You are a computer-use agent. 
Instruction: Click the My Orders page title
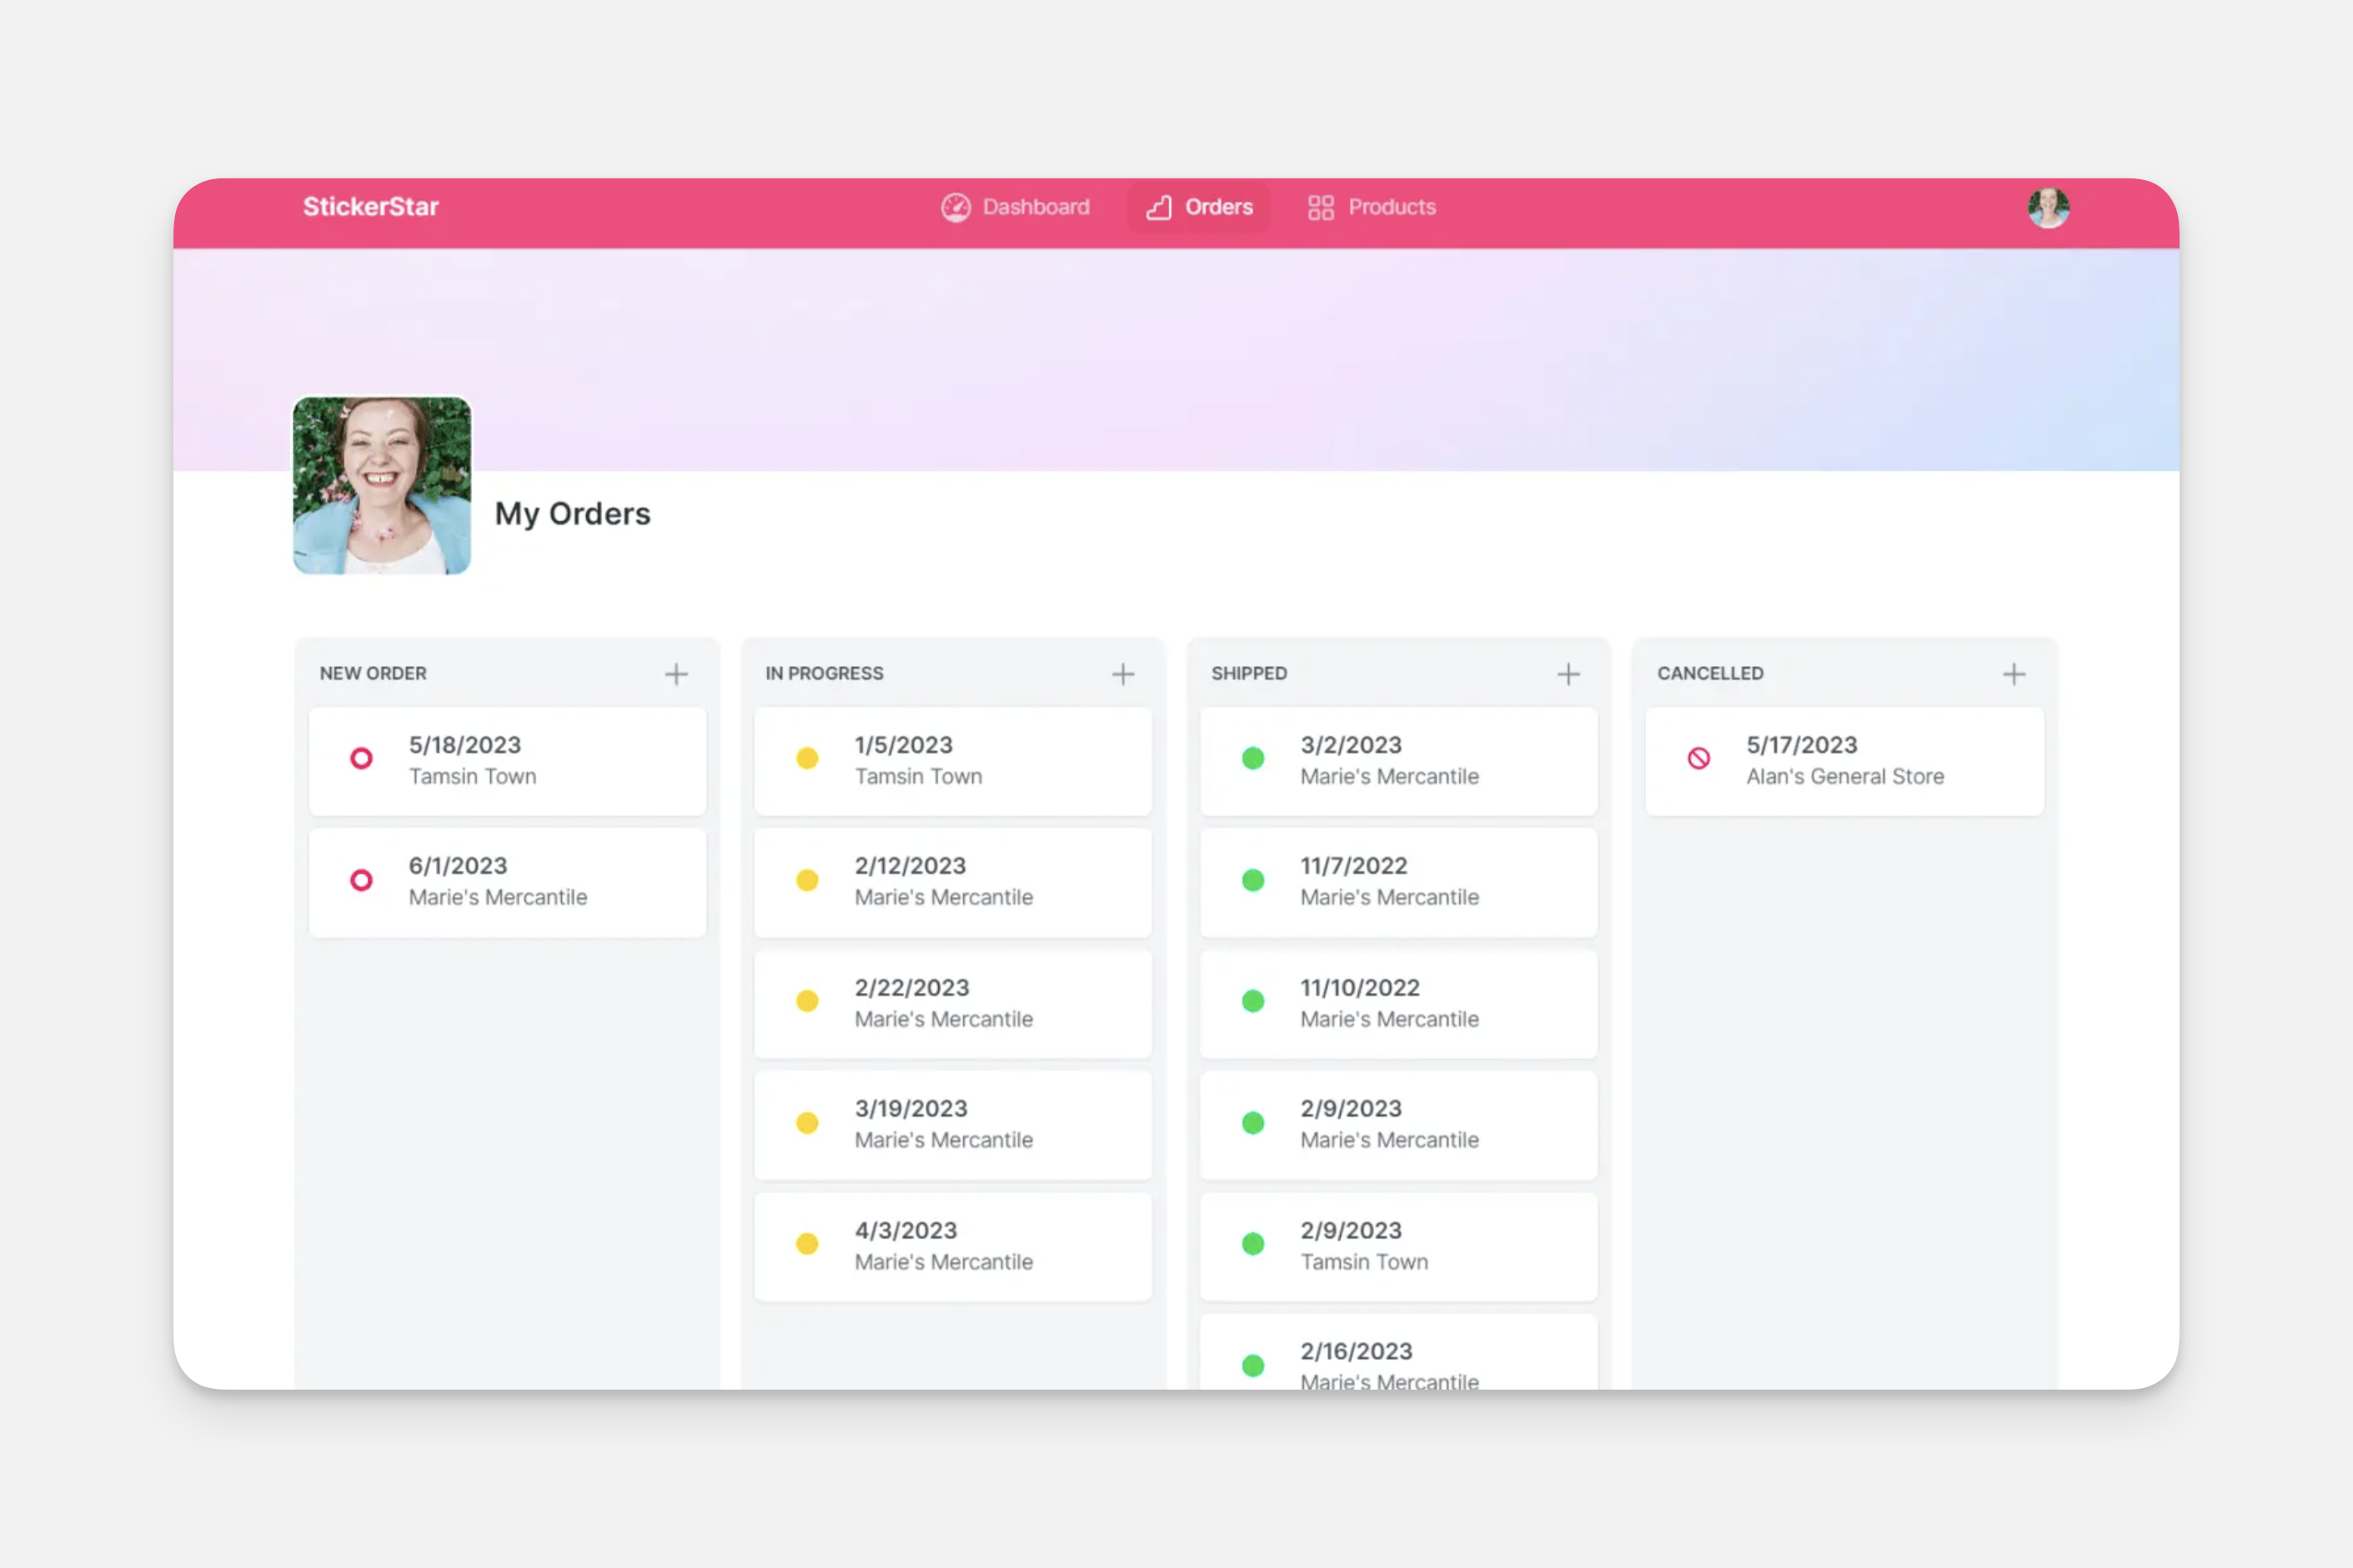pos(572,514)
